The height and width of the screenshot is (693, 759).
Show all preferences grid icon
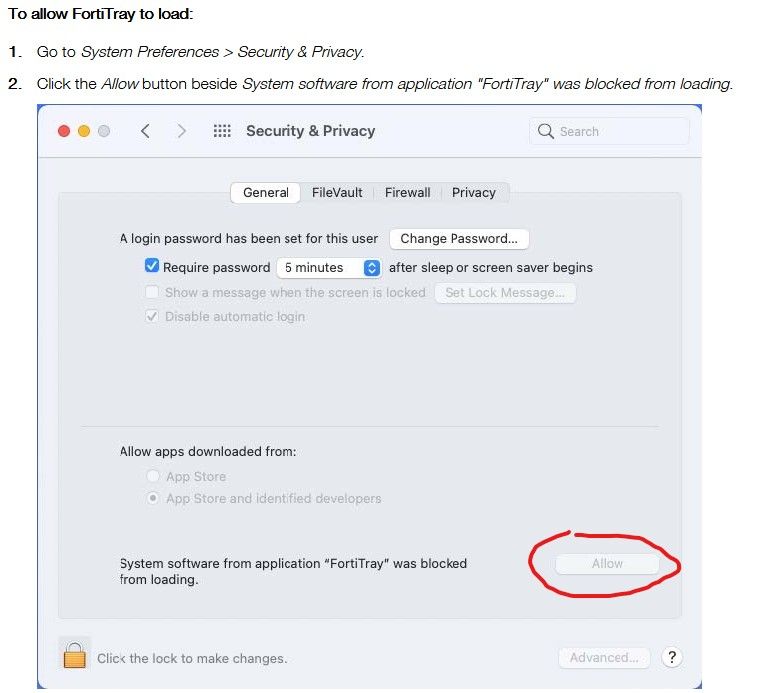coord(222,131)
